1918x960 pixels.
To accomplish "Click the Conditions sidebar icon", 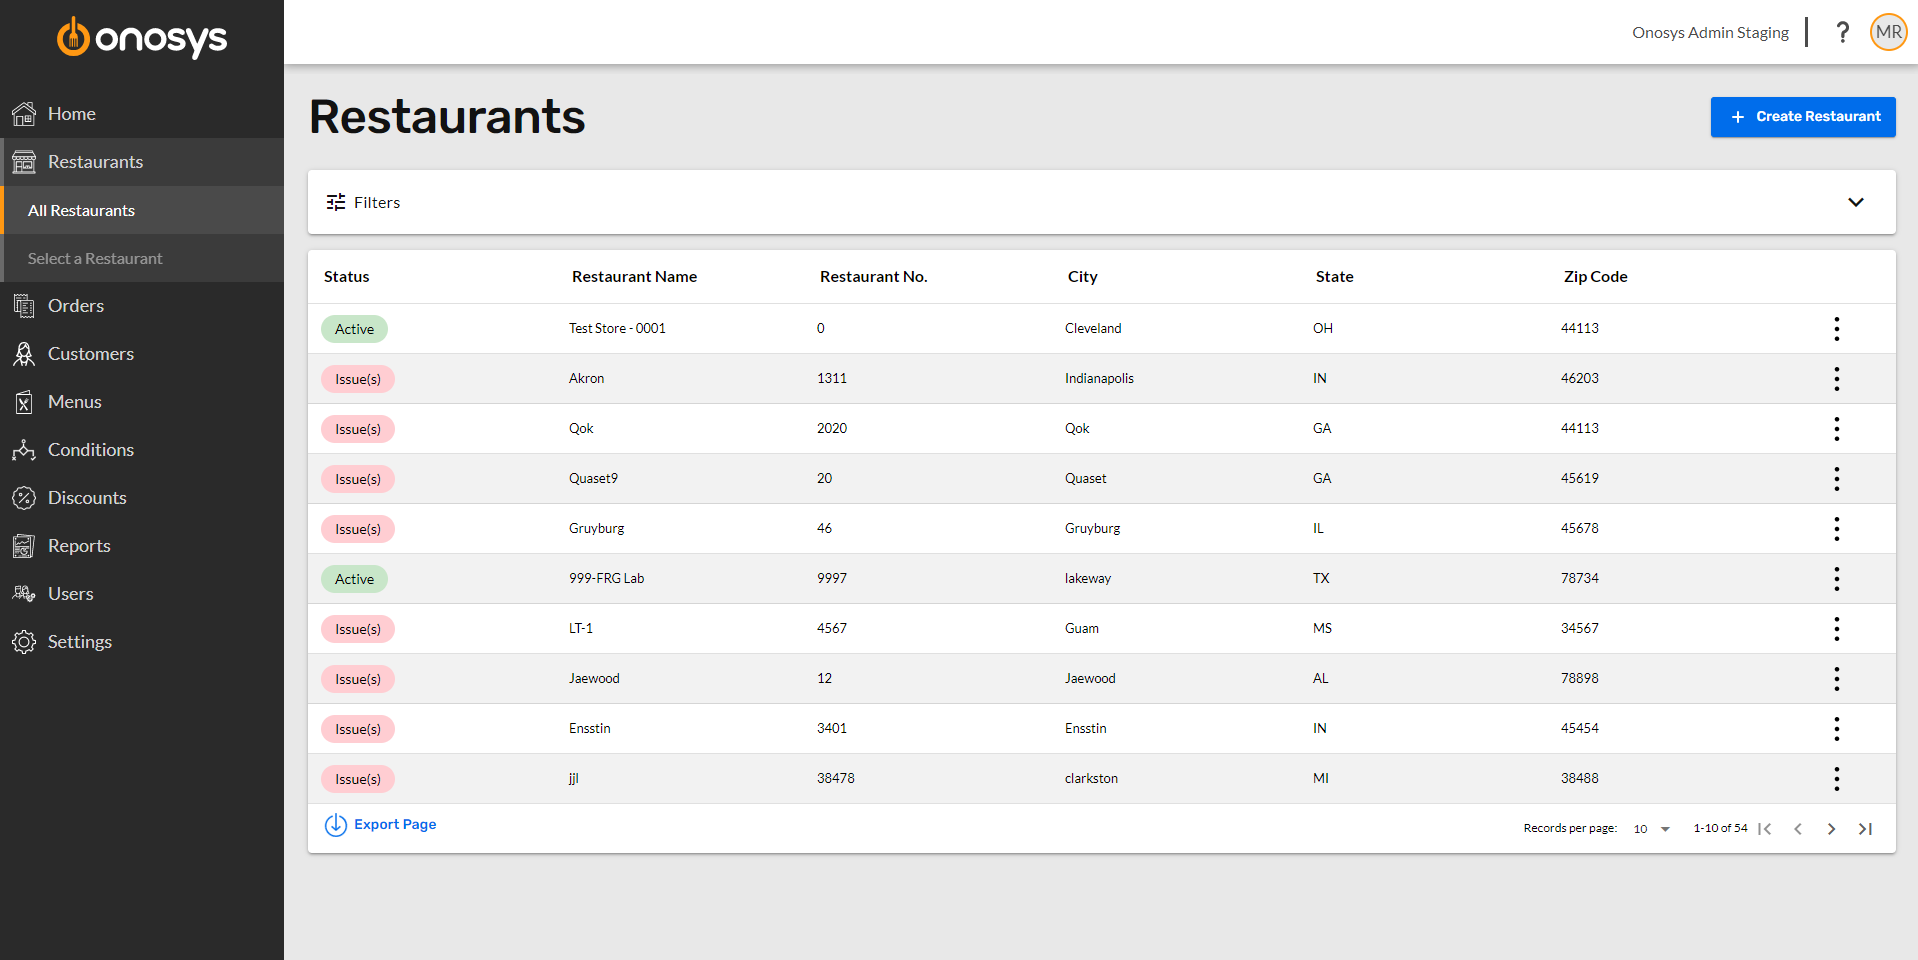I will [x=25, y=449].
